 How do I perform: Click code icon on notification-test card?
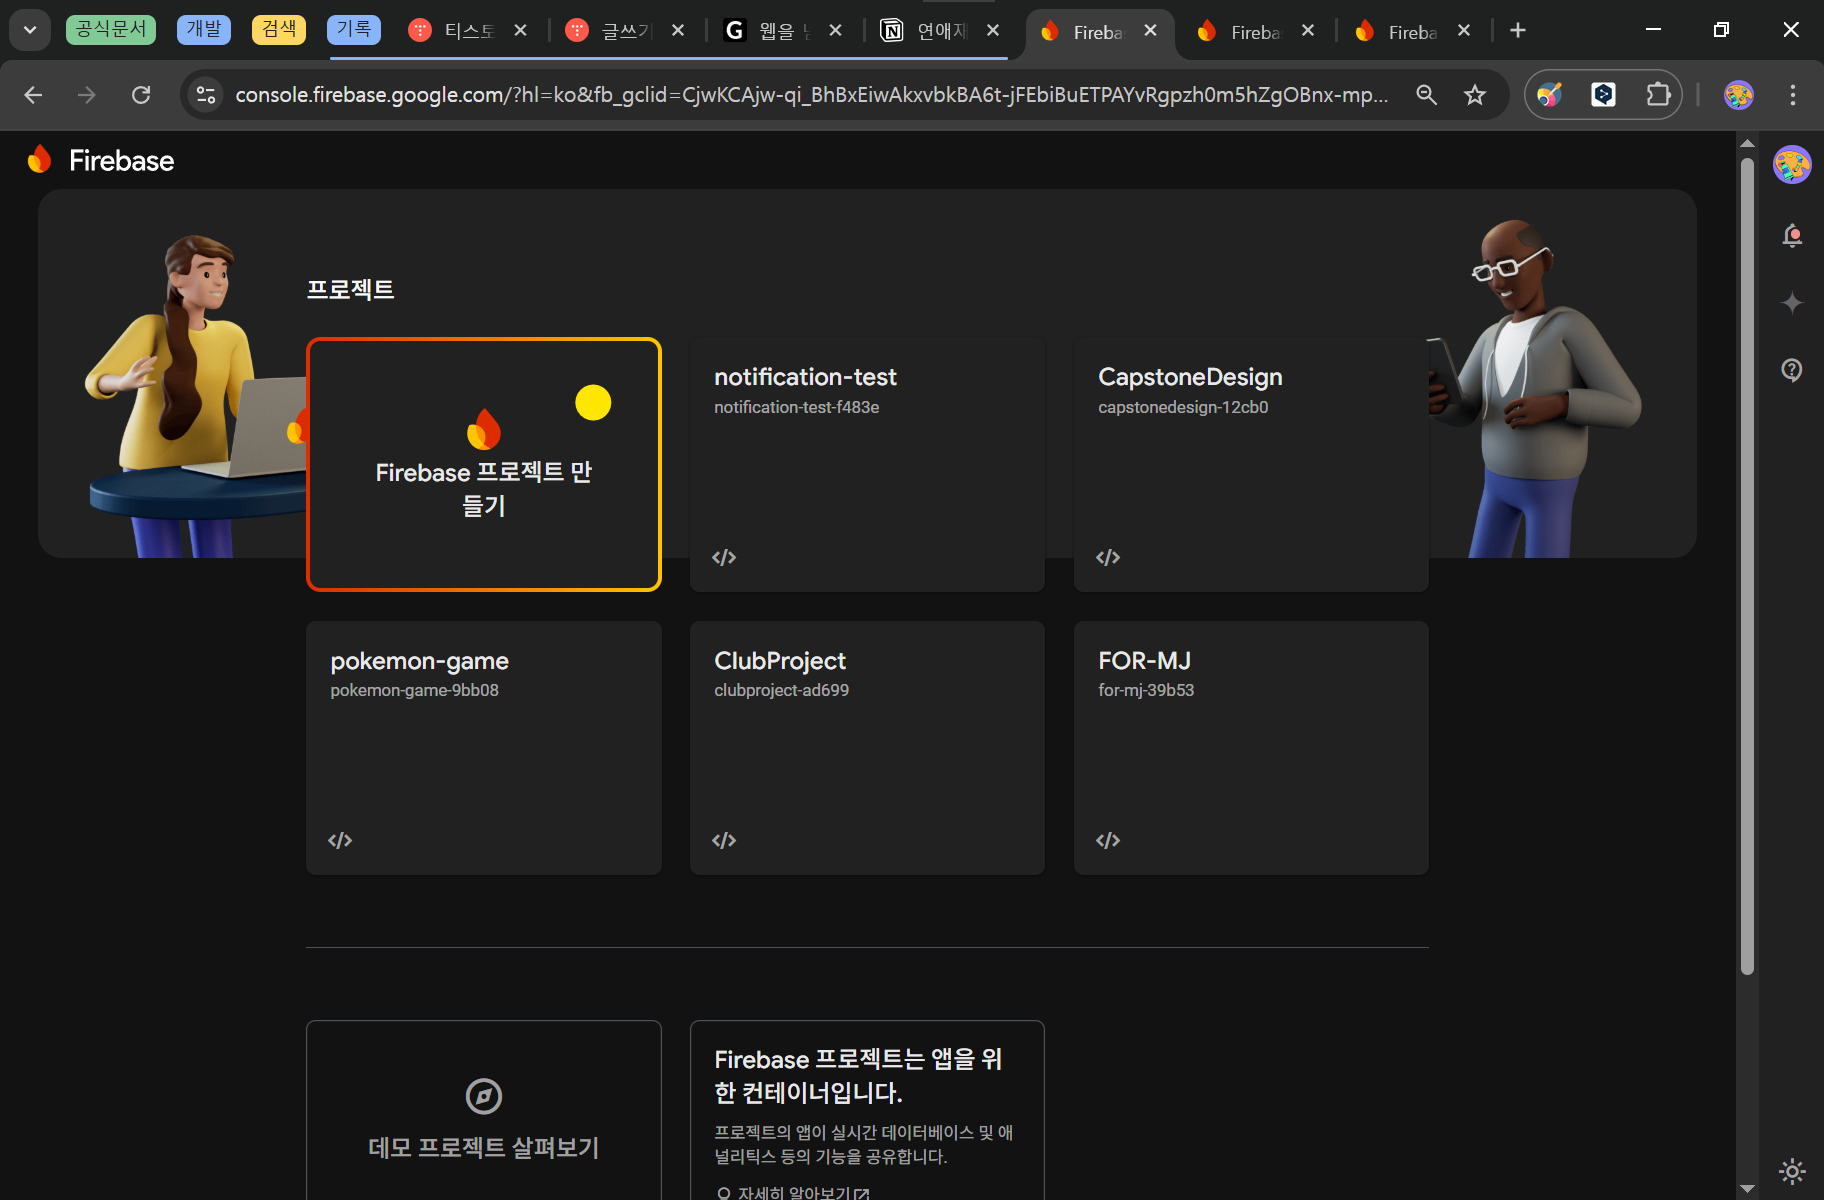(x=724, y=557)
